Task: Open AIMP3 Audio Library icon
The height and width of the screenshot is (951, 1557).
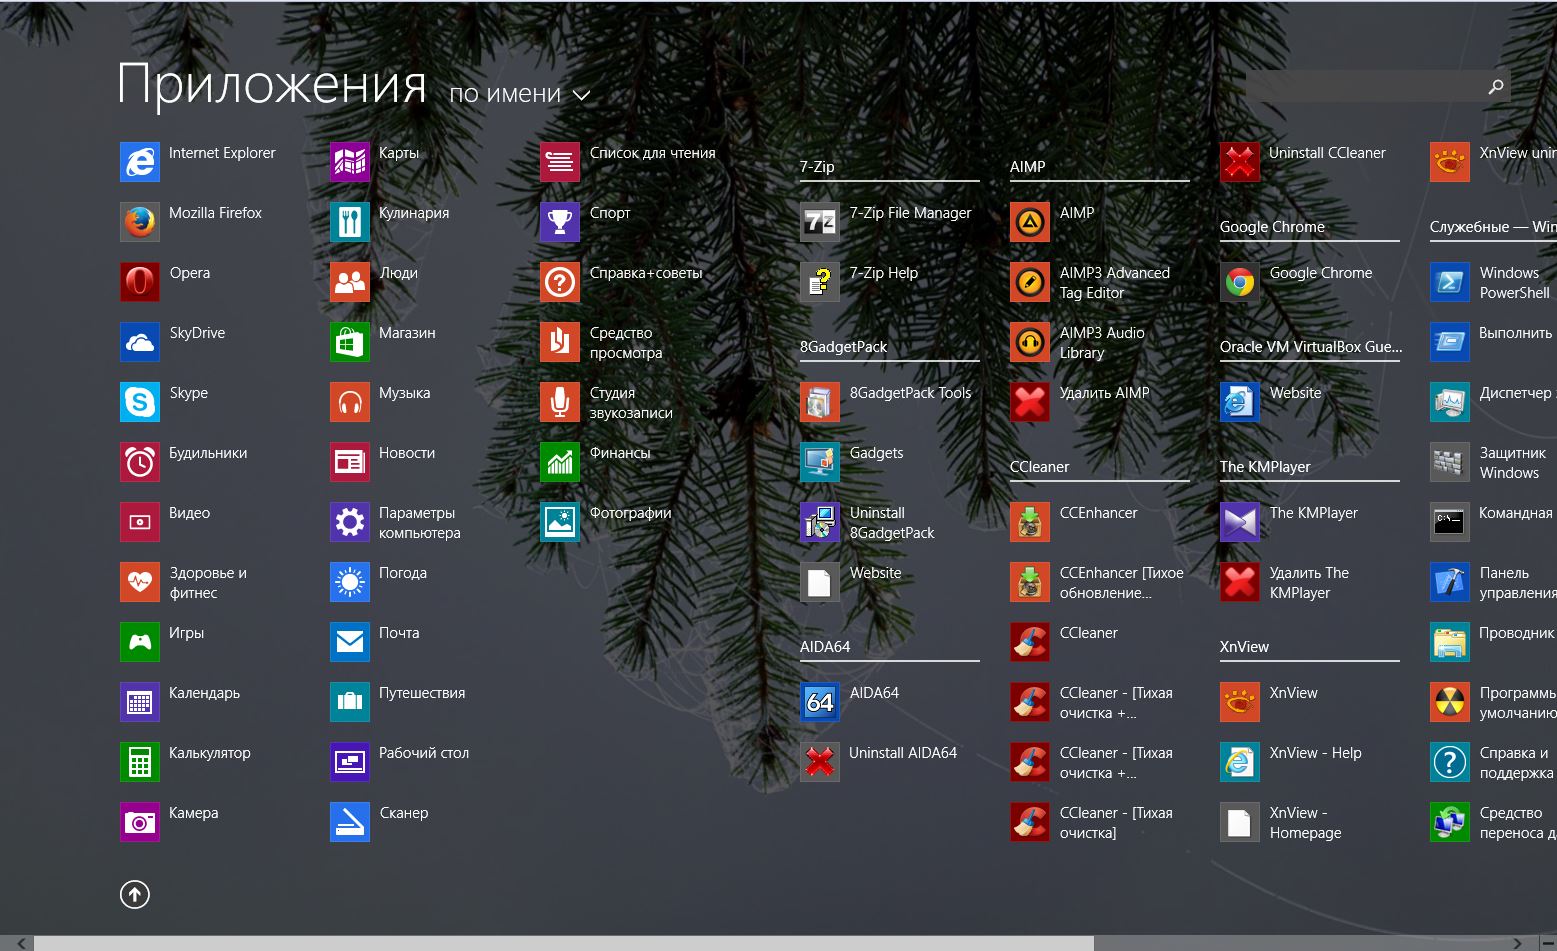Action: (x=1030, y=342)
